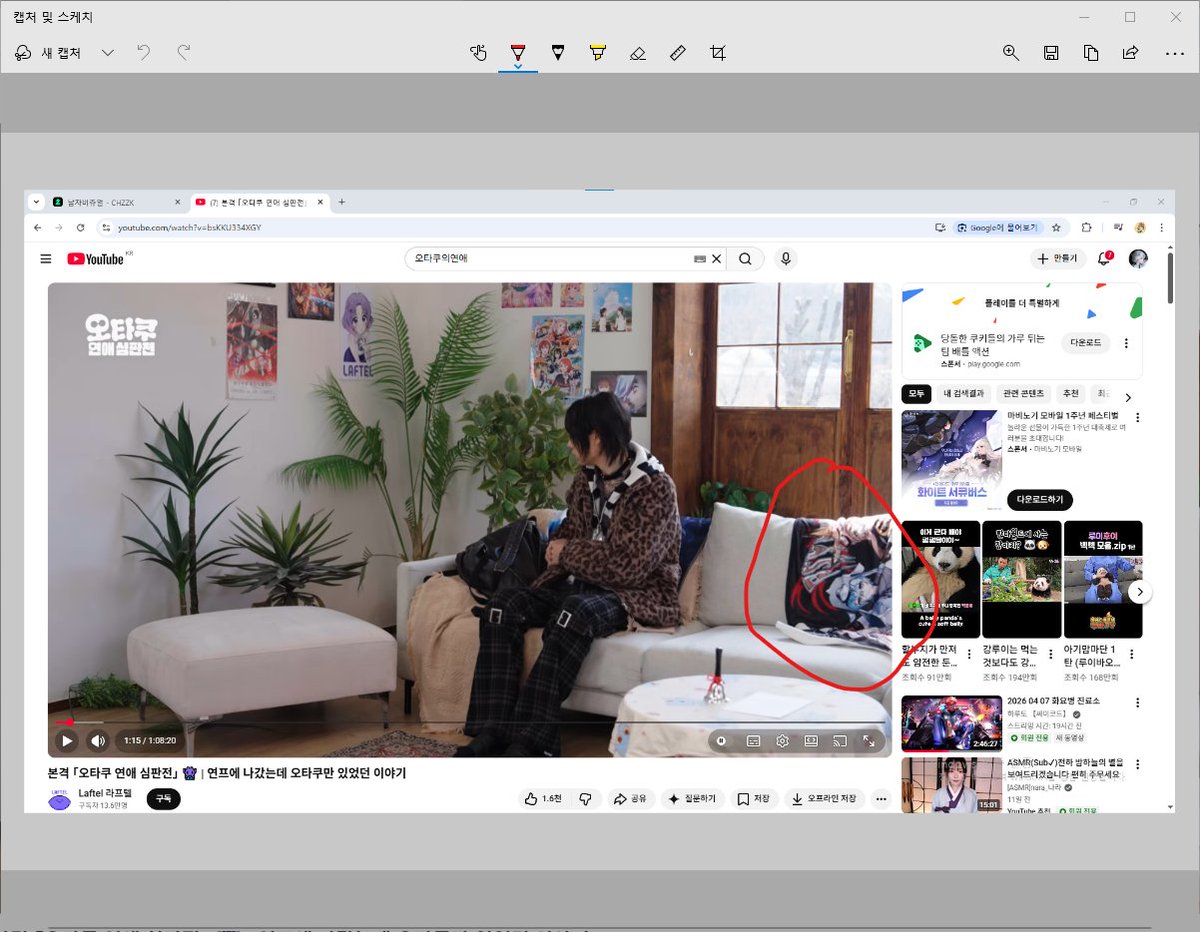Open the video settings gear
Viewport: 1200px width, 932px height.
pyautogui.click(x=783, y=741)
